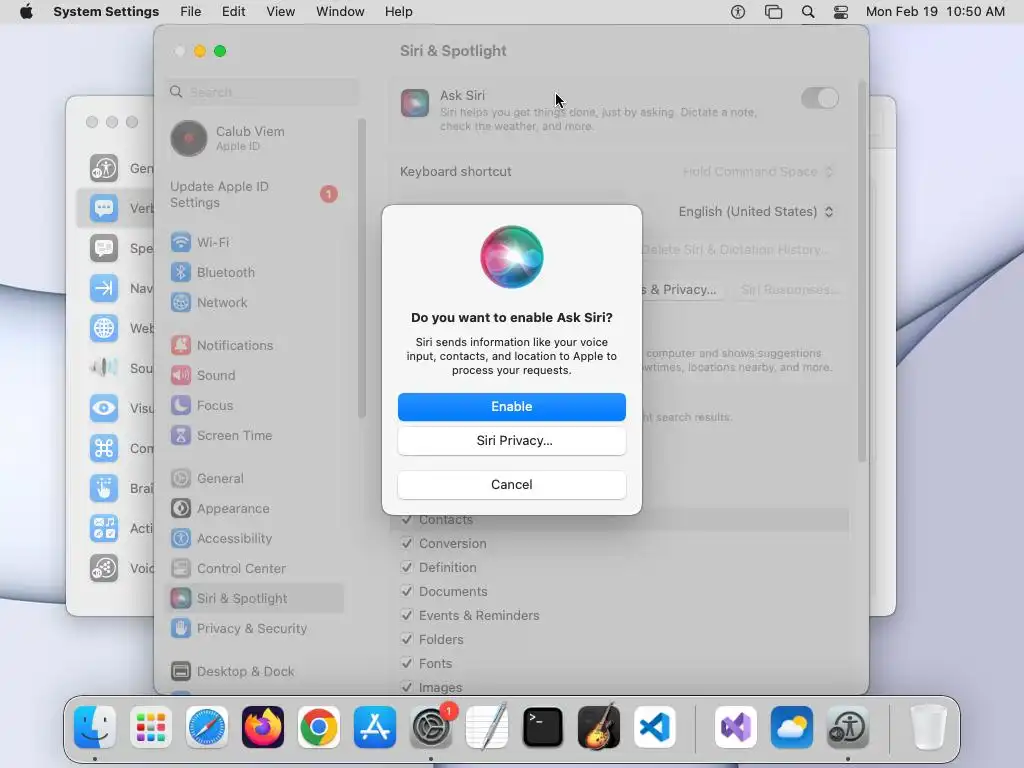Open App Store from the Dock
The width and height of the screenshot is (1024, 768).
point(375,727)
